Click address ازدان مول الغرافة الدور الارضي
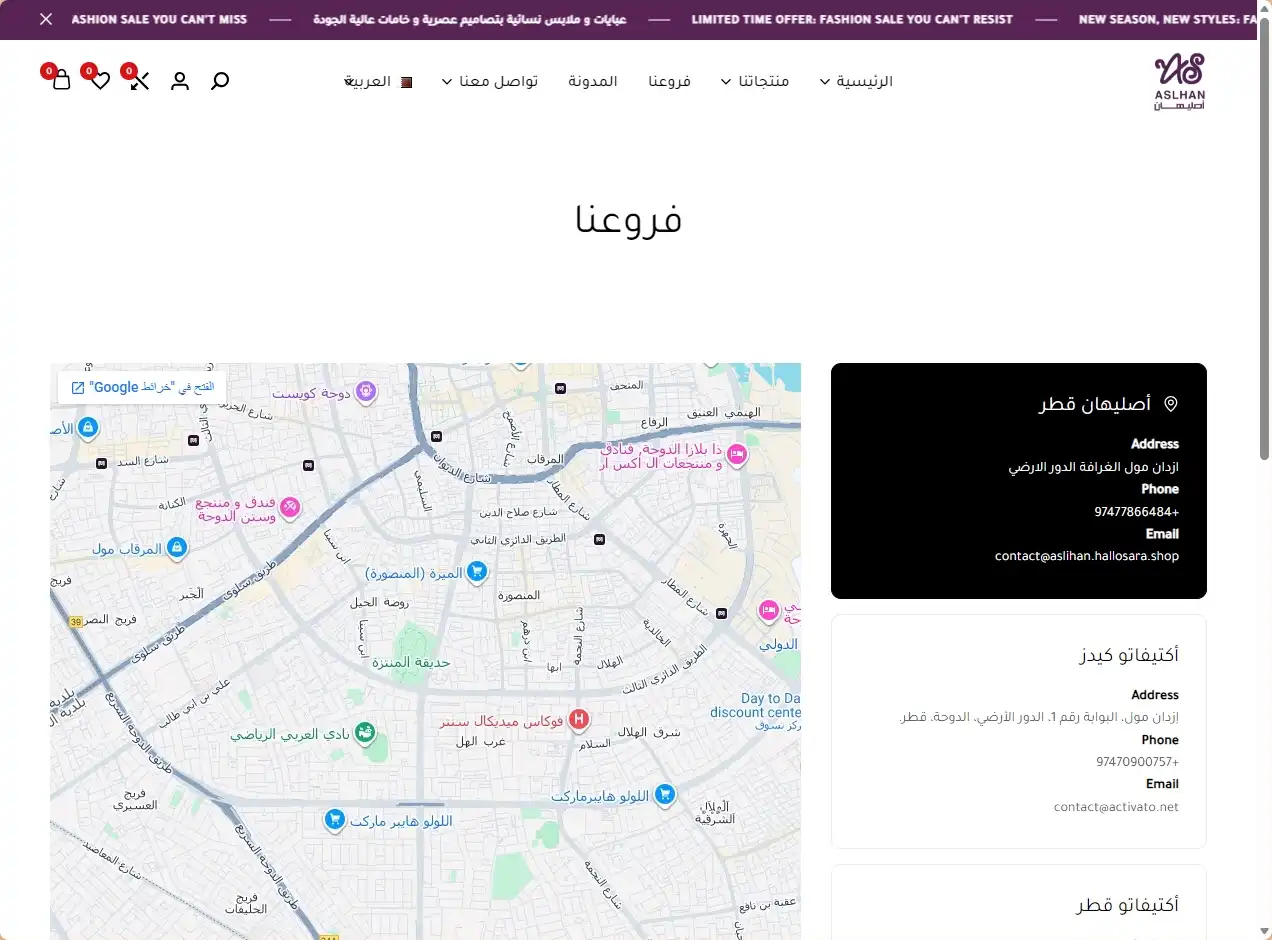Image resolution: width=1272 pixels, height=940 pixels. coord(1094,467)
